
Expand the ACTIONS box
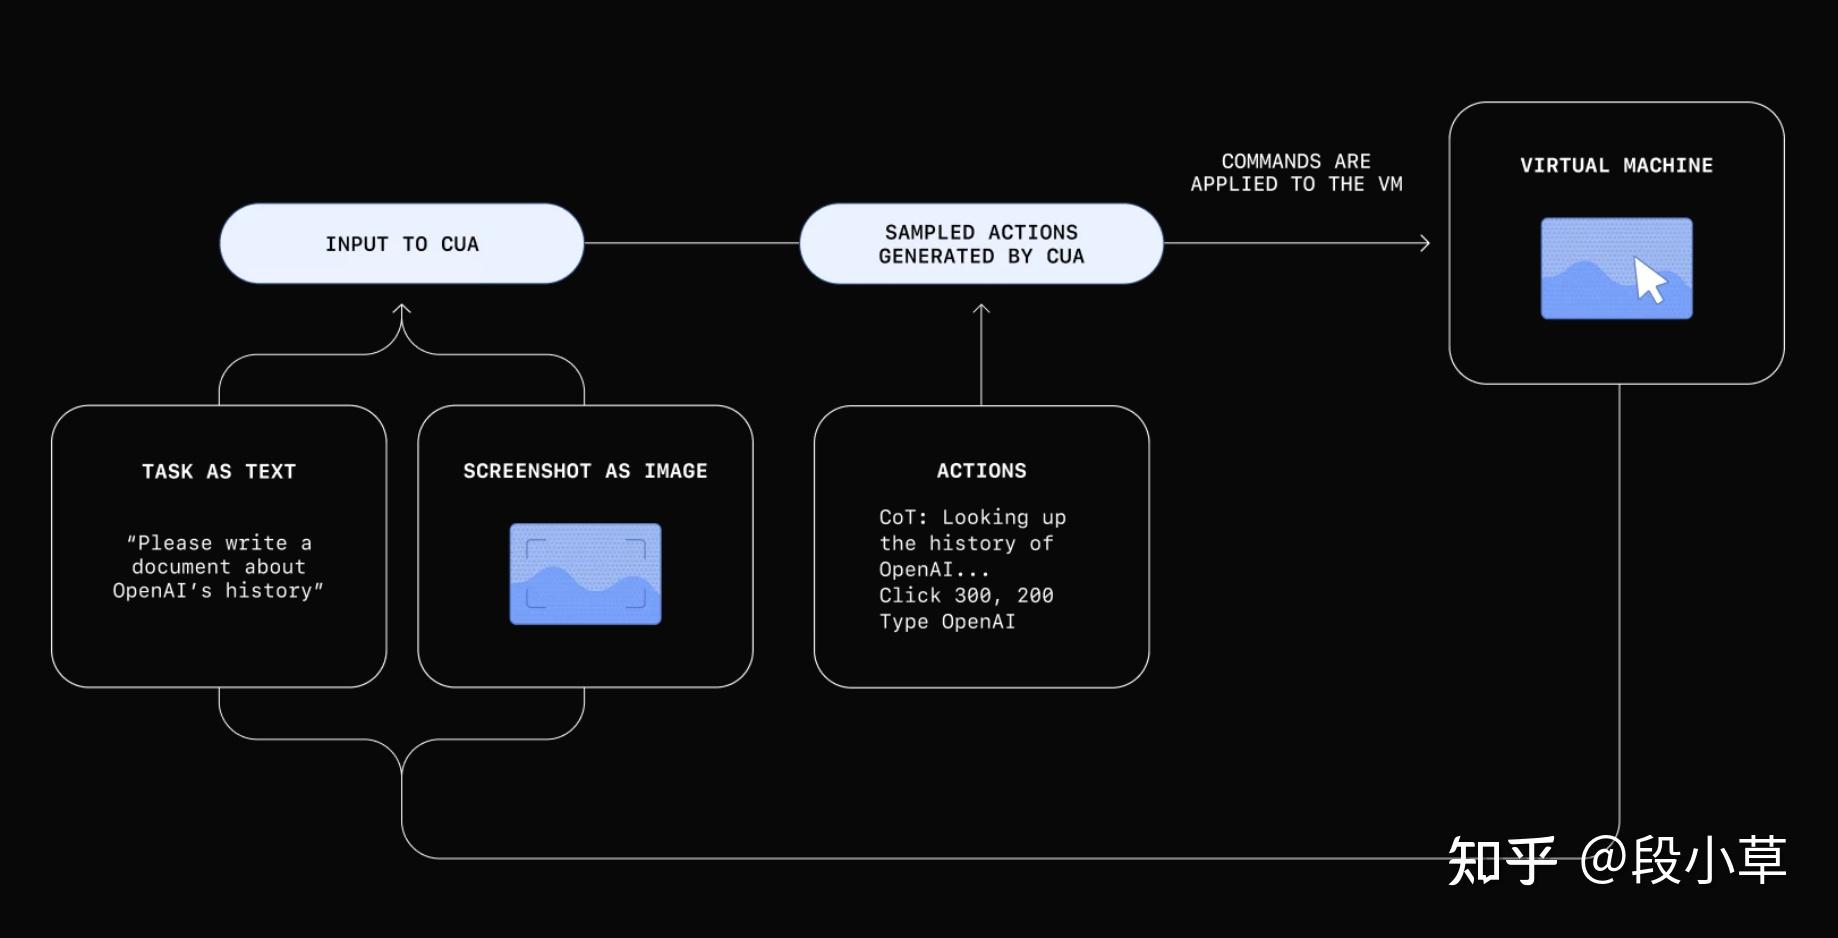(981, 545)
